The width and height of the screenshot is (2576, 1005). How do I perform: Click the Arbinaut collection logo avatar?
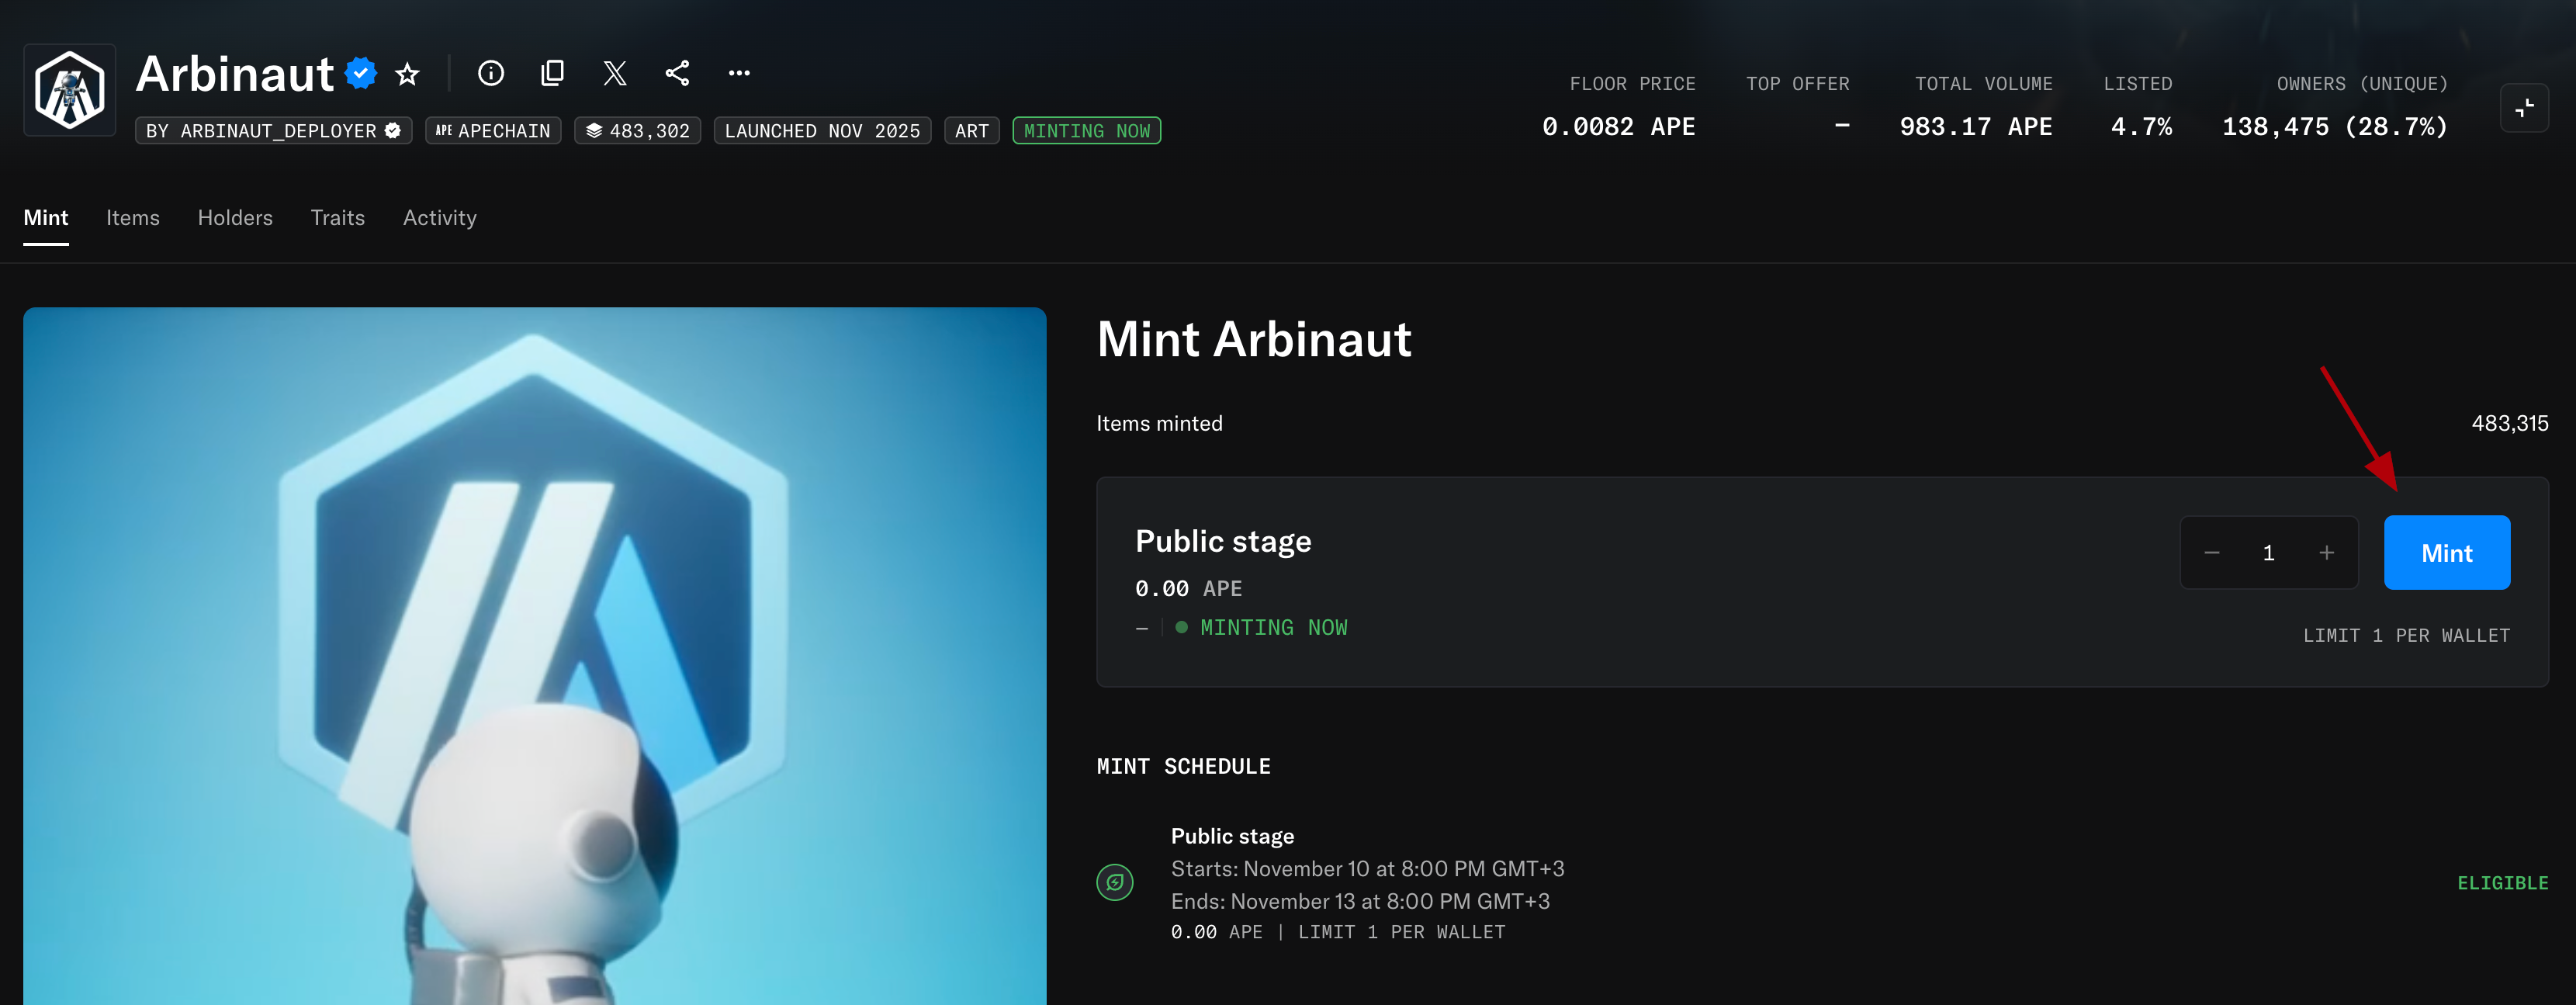pos(69,90)
